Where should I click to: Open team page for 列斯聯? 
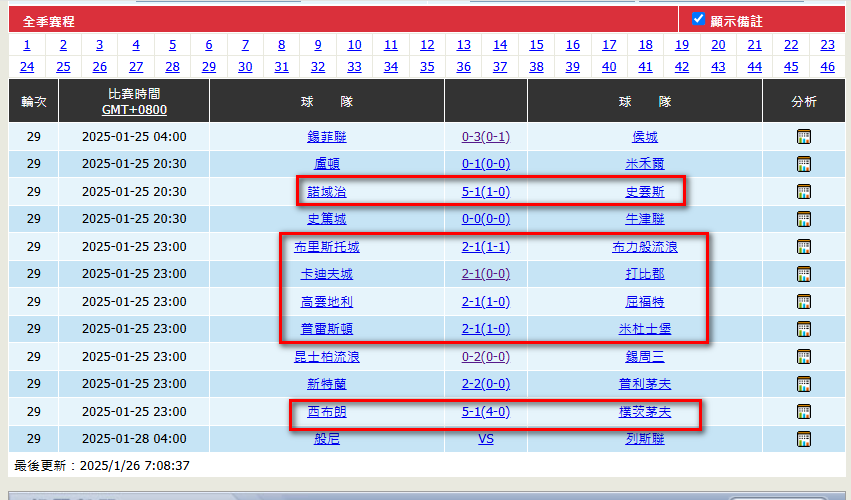pos(645,439)
